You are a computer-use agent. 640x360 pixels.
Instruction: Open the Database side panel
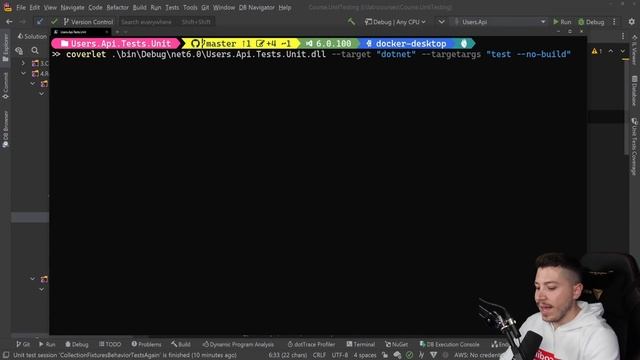pos(635,91)
